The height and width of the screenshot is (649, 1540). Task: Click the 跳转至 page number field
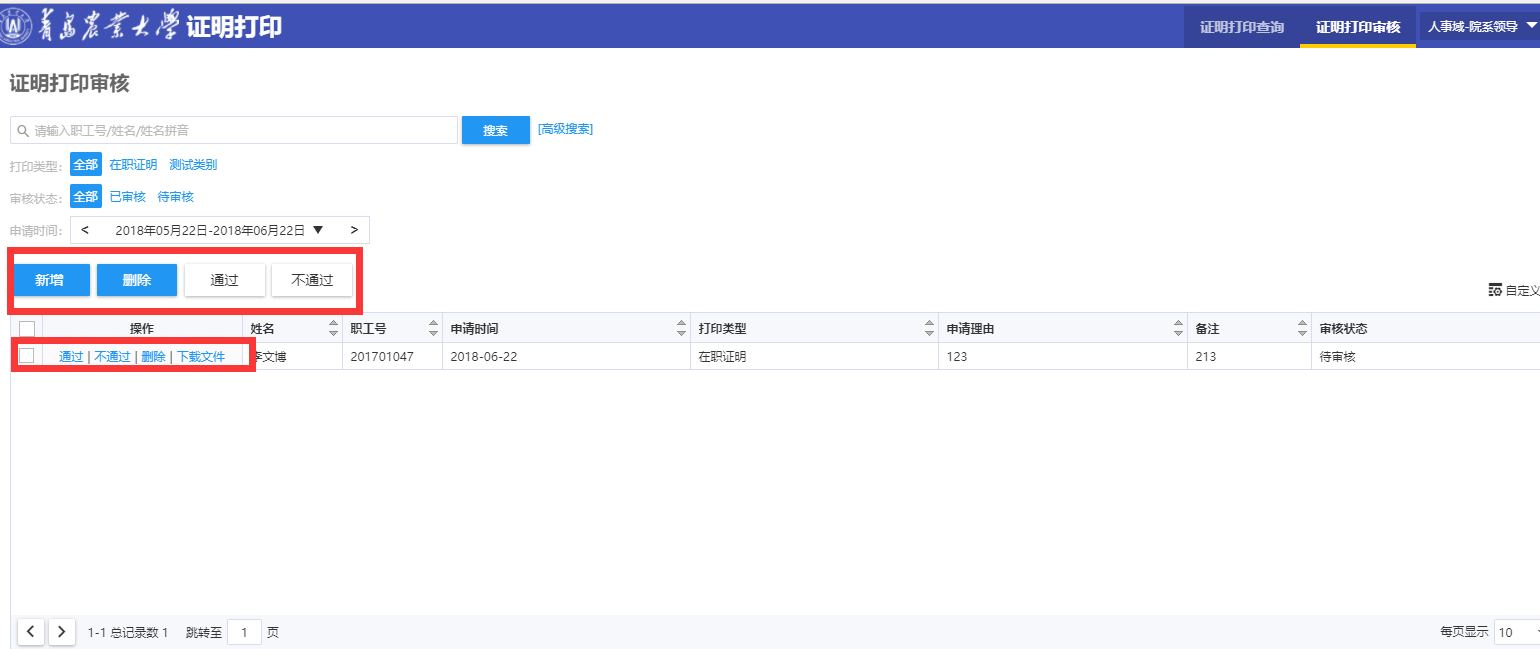(x=245, y=632)
